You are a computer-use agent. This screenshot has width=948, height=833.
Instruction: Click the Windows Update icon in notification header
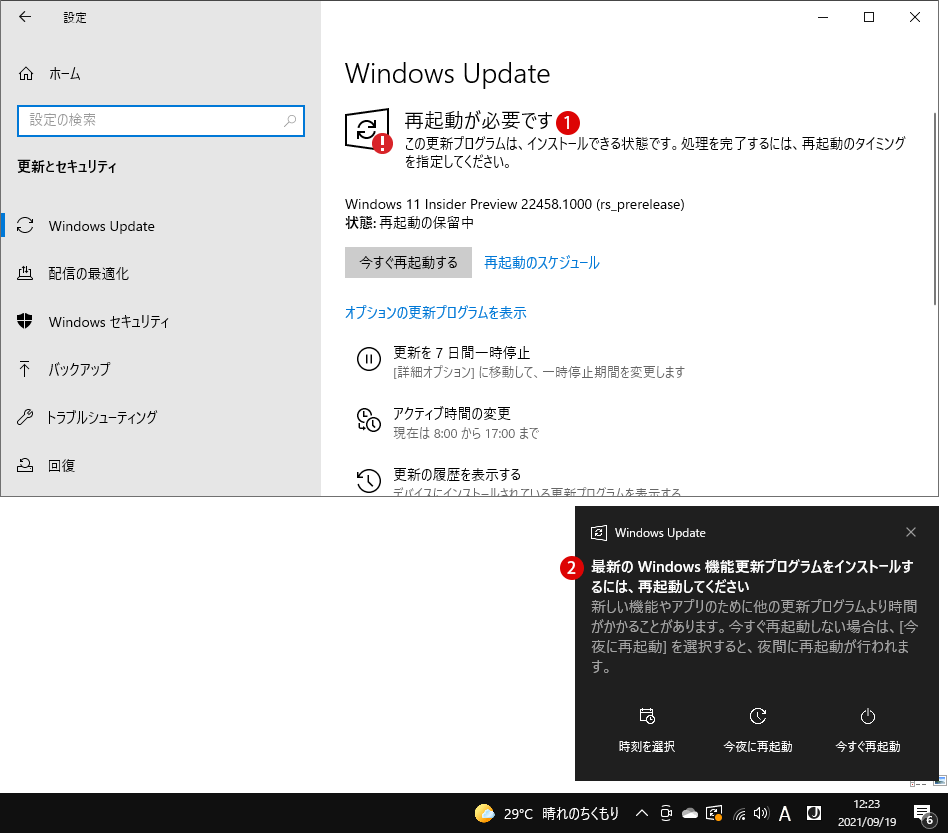point(599,533)
